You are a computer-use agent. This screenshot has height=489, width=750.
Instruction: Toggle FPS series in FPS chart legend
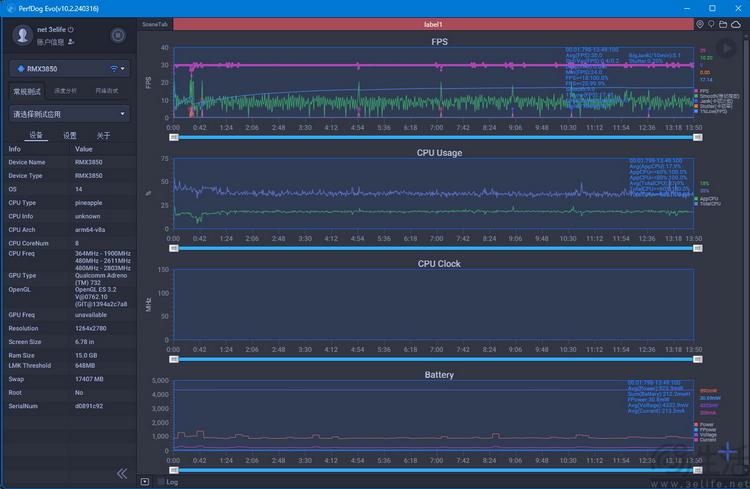tap(701, 91)
